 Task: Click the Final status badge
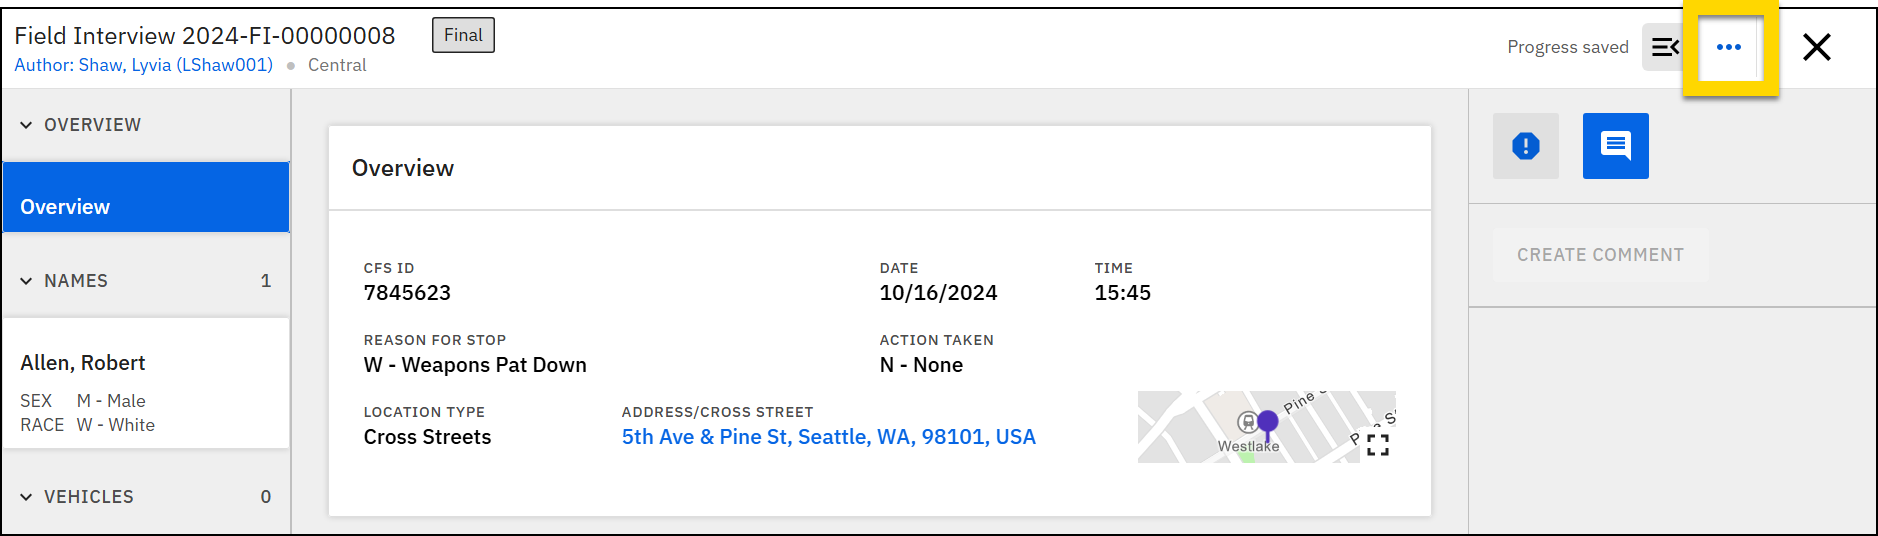coord(463,35)
